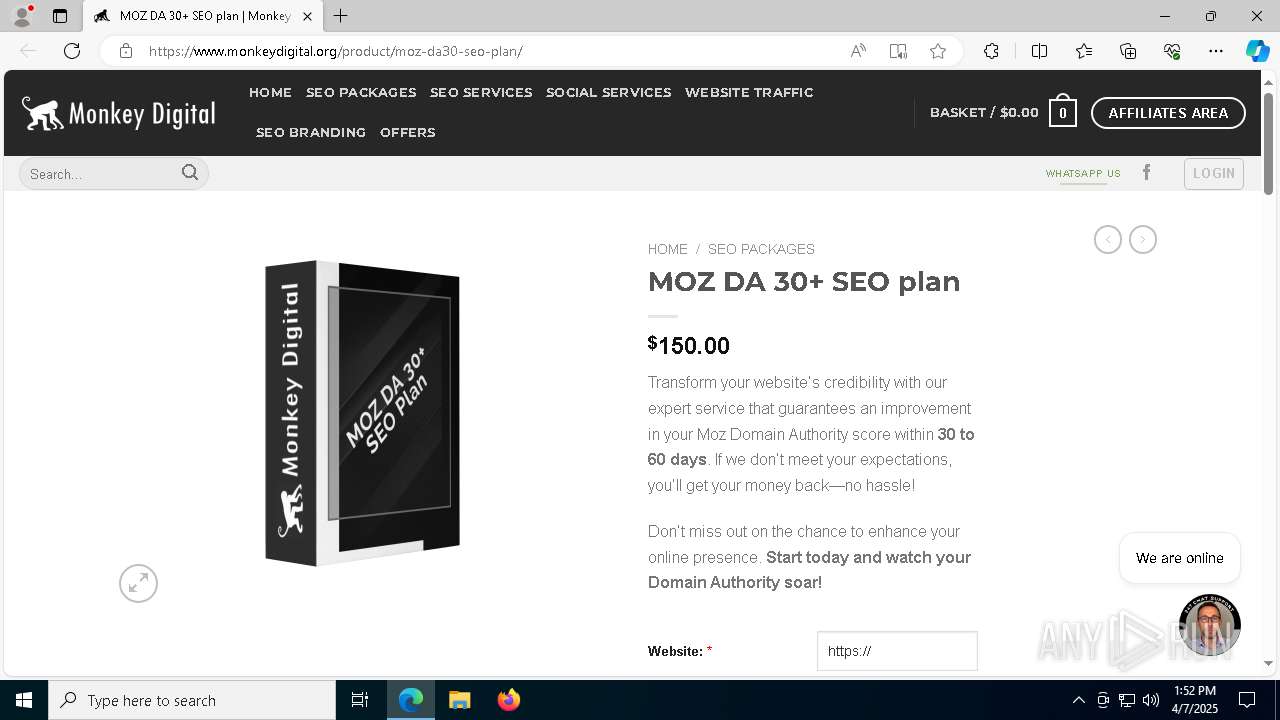Follow the WHATSAPP US link
1280x720 pixels.
pos(1083,174)
